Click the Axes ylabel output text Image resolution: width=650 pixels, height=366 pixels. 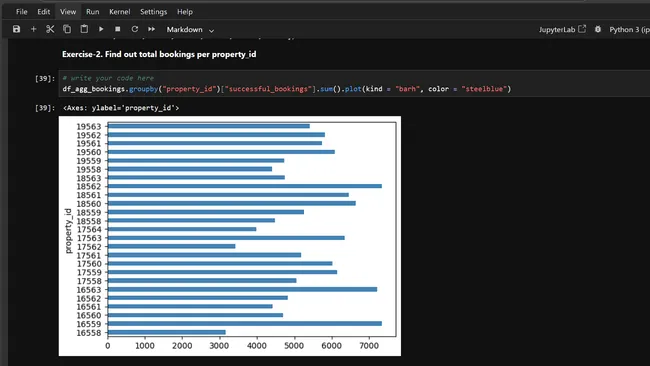point(121,108)
